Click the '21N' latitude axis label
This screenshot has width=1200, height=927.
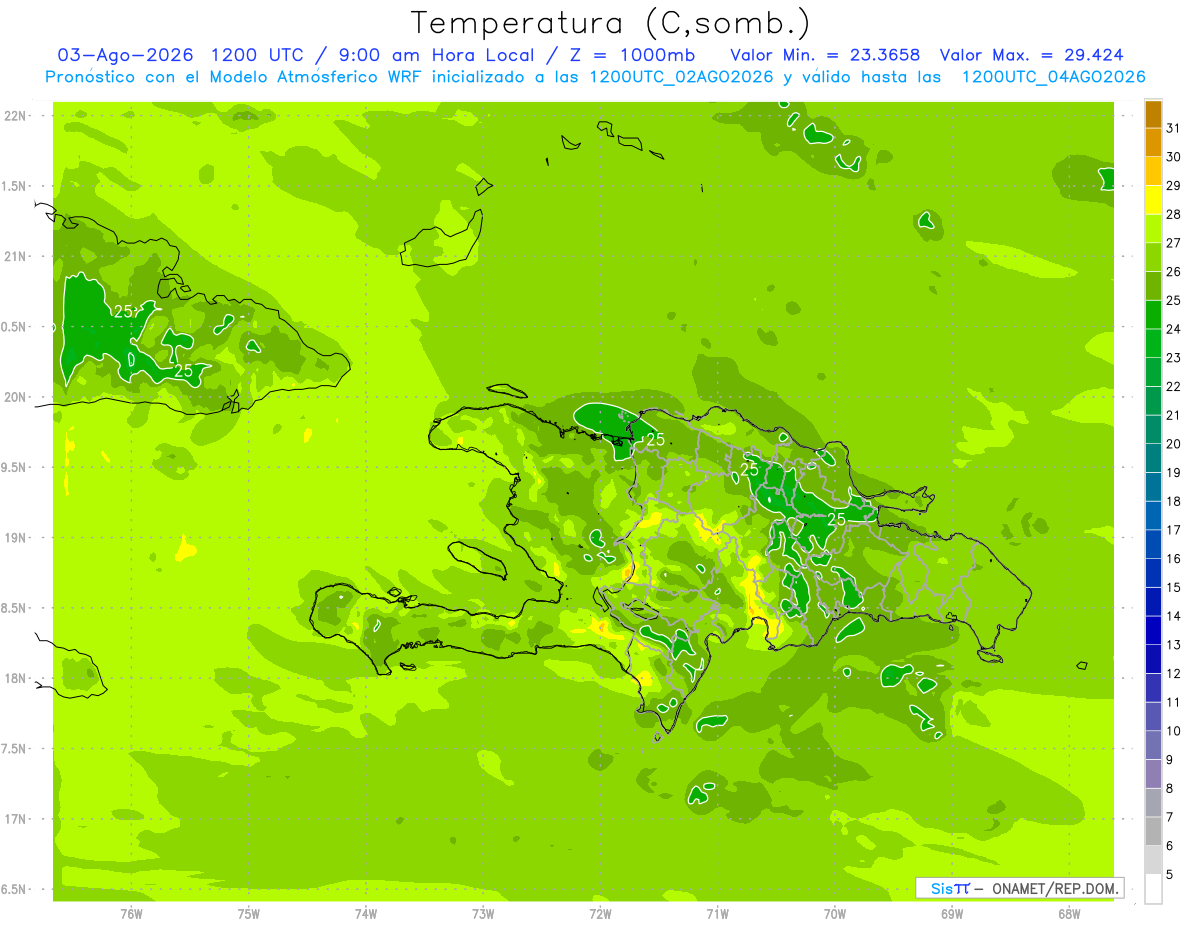[15, 257]
